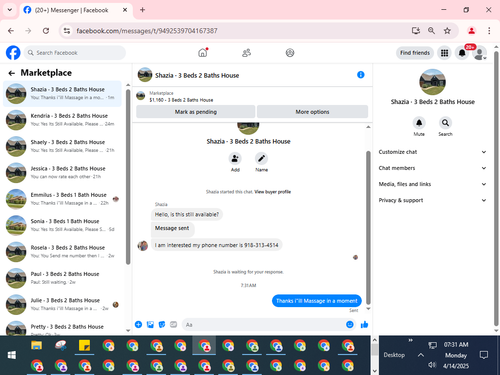This screenshot has height=375, width=500.
Task: Open Sticky Notes from taskbar
Action: (84, 345)
